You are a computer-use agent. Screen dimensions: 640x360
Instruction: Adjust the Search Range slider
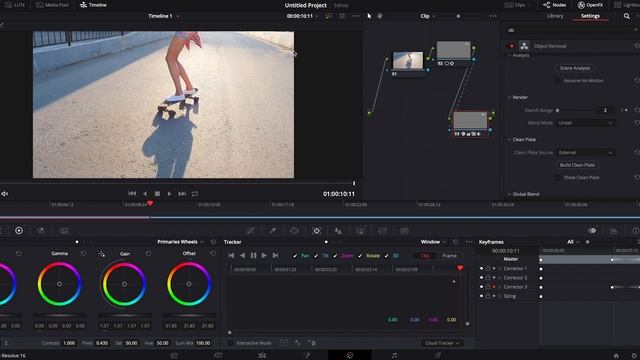point(558,110)
